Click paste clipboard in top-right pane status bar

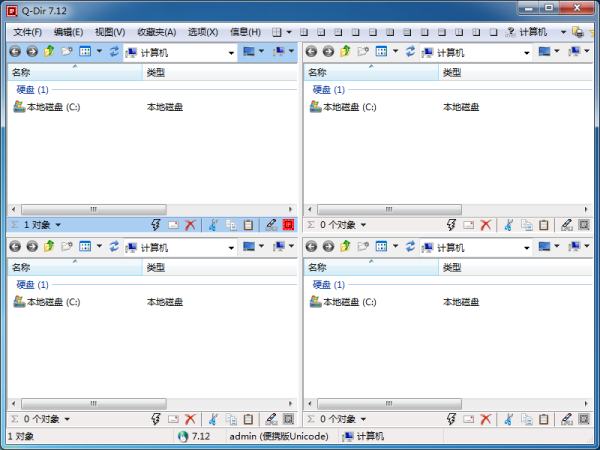[x=544, y=225]
